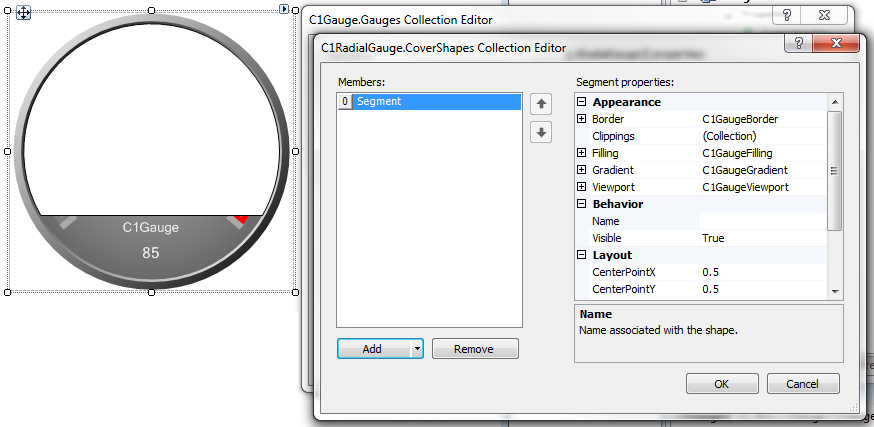Collapse the Behavior category
The width and height of the screenshot is (874, 427).
click(x=582, y=204)
